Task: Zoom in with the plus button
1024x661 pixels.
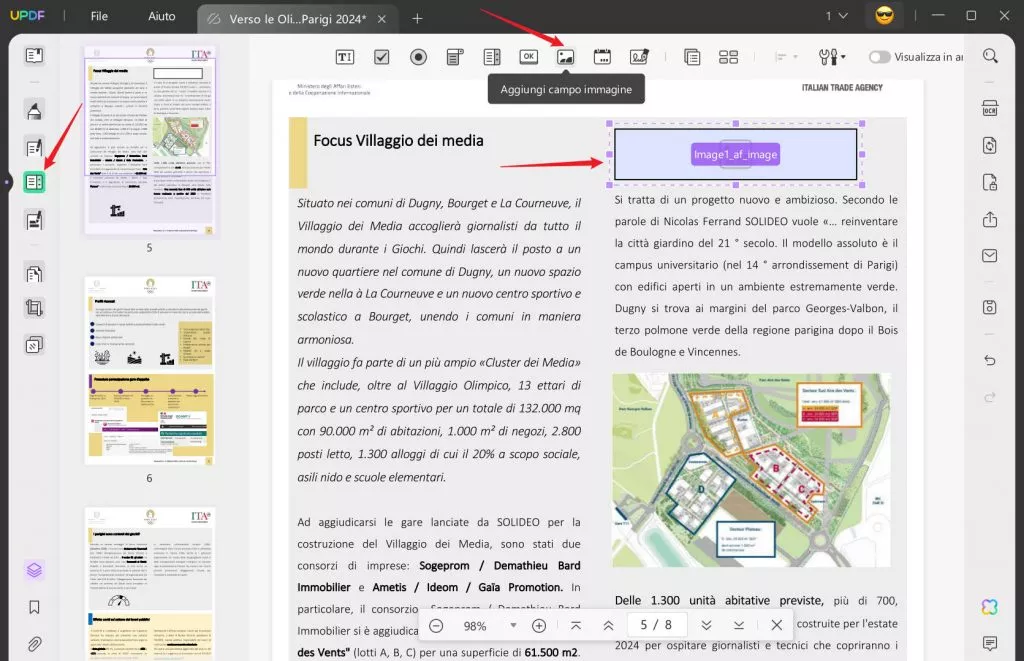Action: [539, 625]
